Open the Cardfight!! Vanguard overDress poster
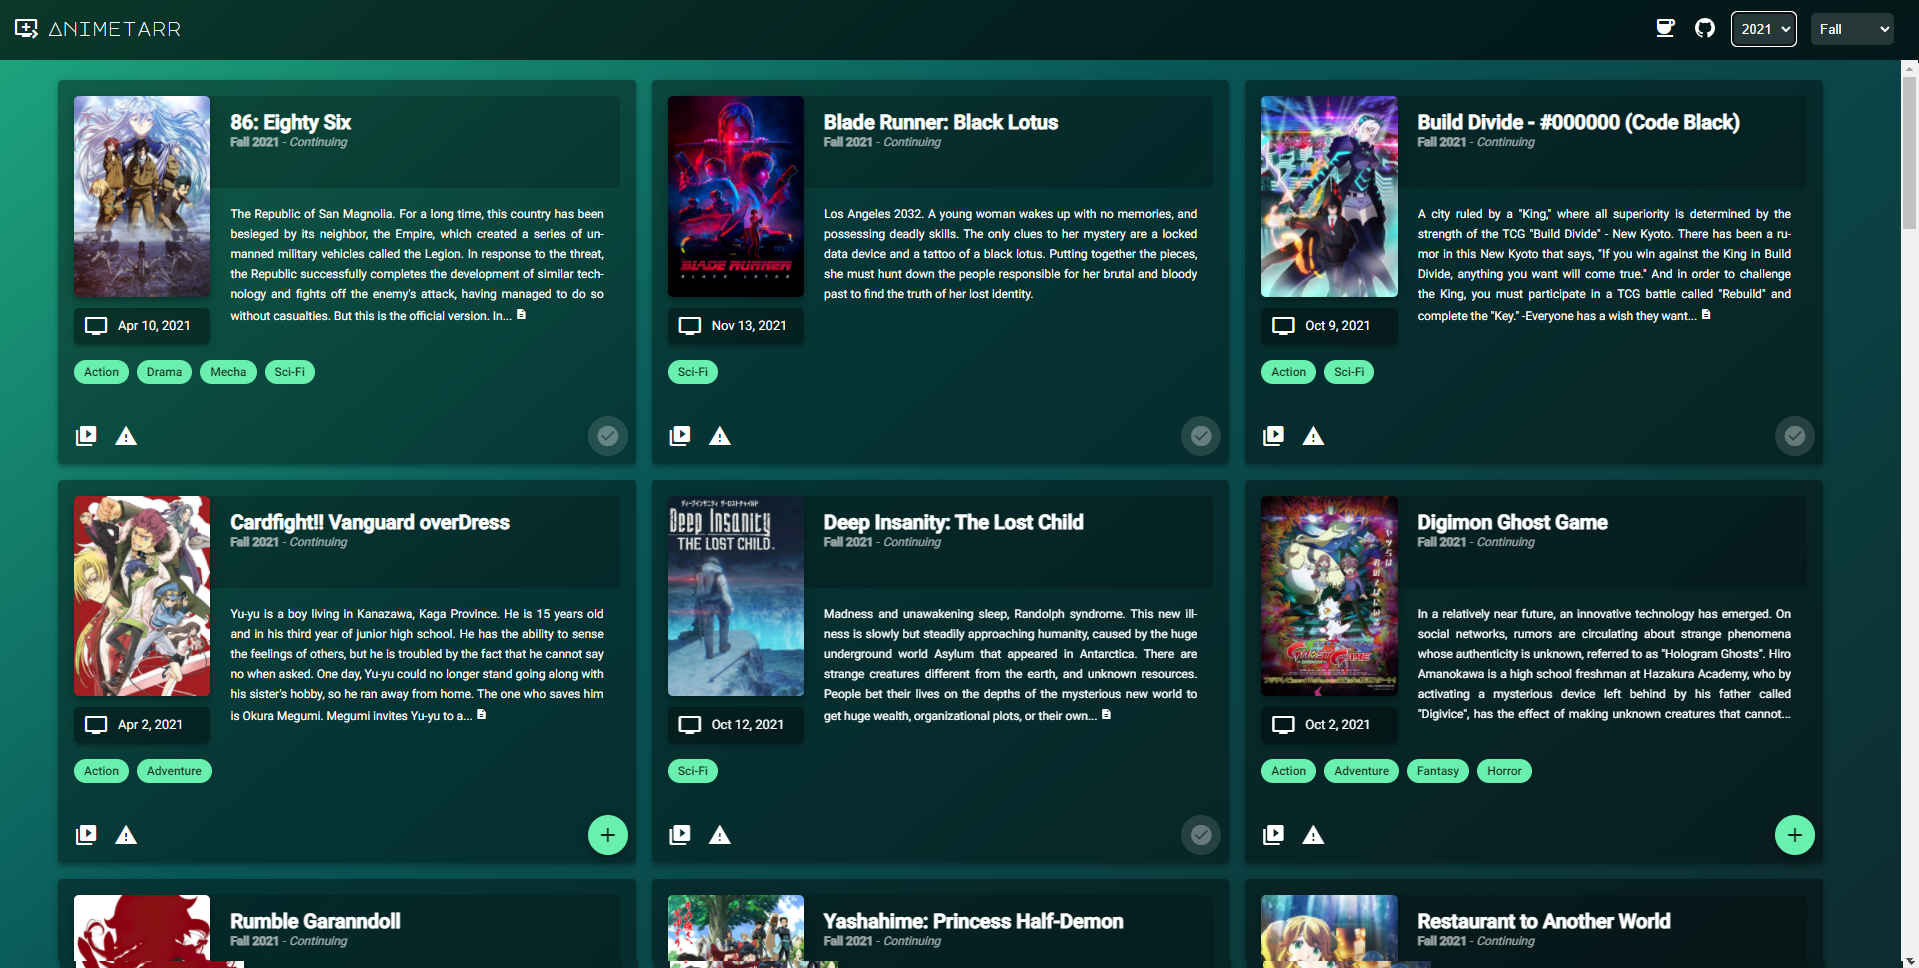 tap(142, 596)
